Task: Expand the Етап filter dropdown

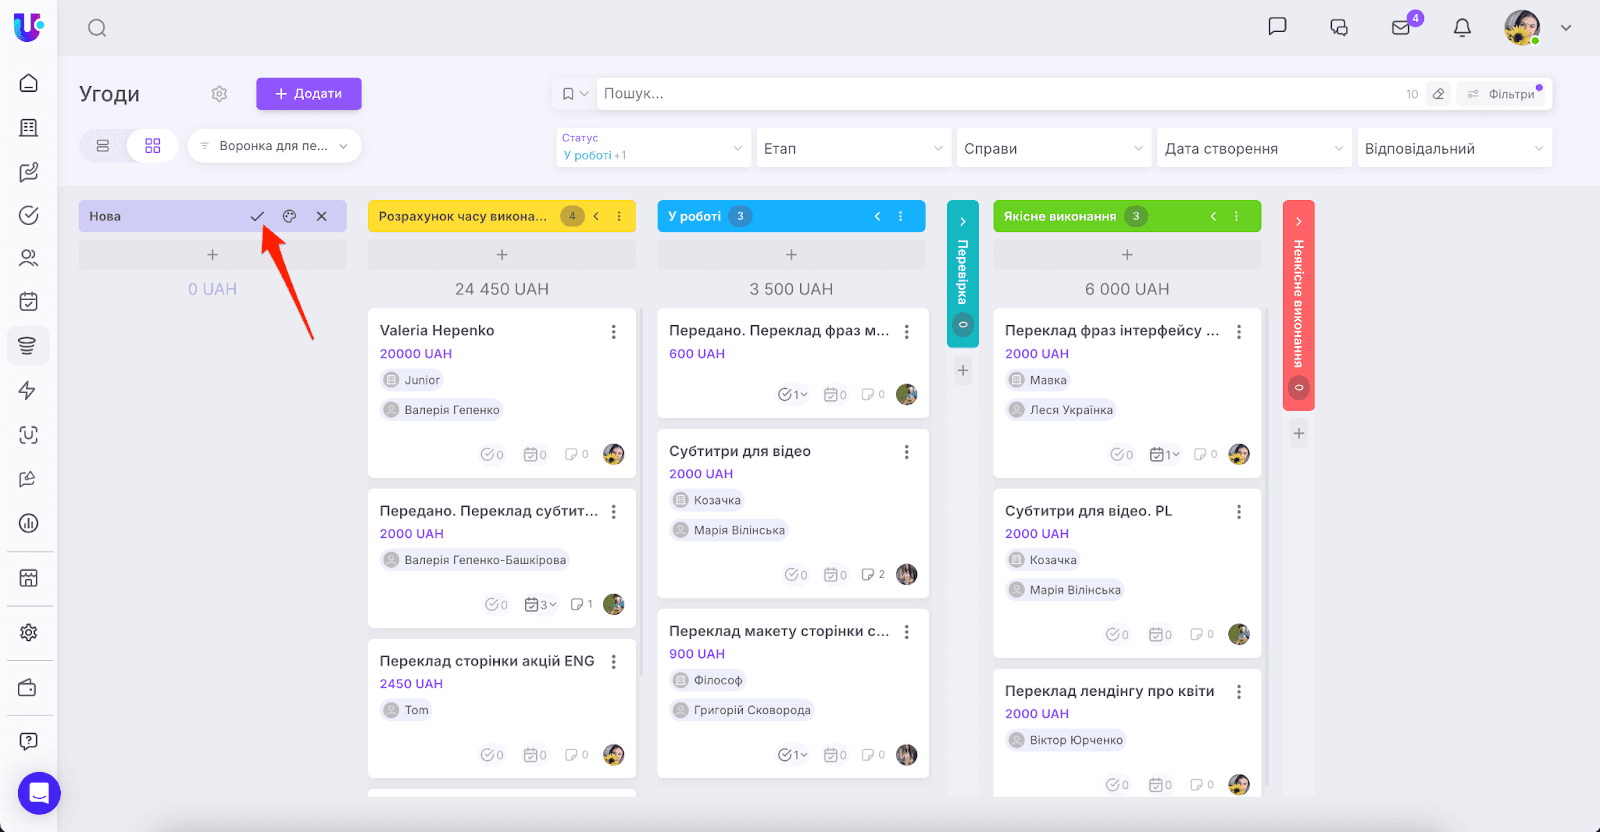Action: click(852, 148)
